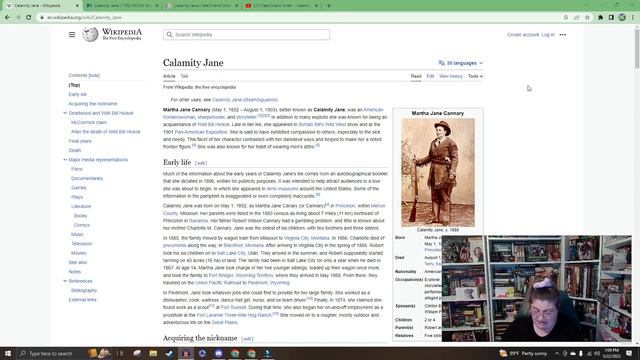Edit the Early life section
The width and height of the screenshot is (640, 360).
[201, 163]
